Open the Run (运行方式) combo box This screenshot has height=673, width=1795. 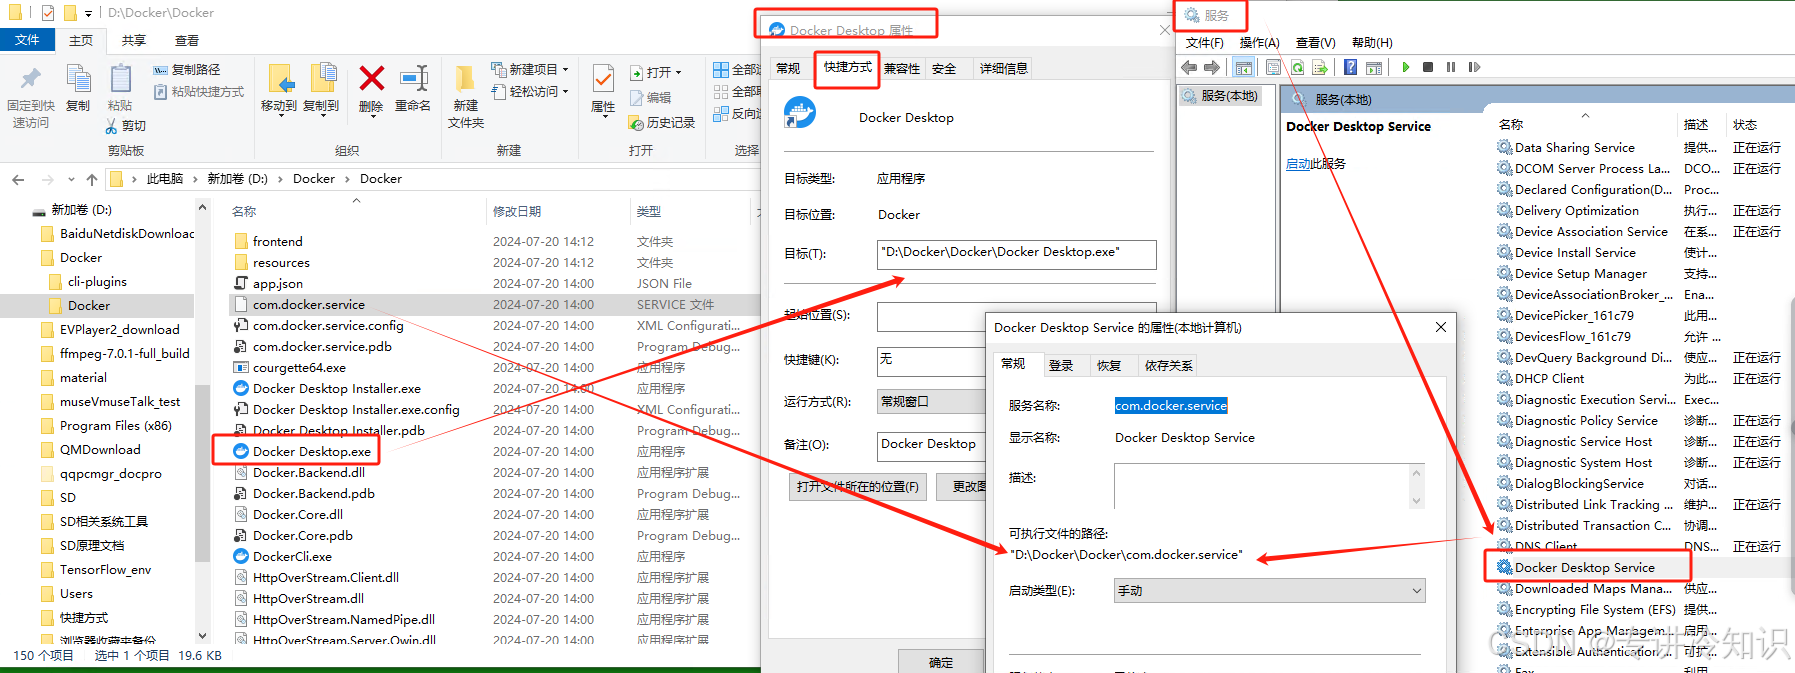(x=931, y=401)
